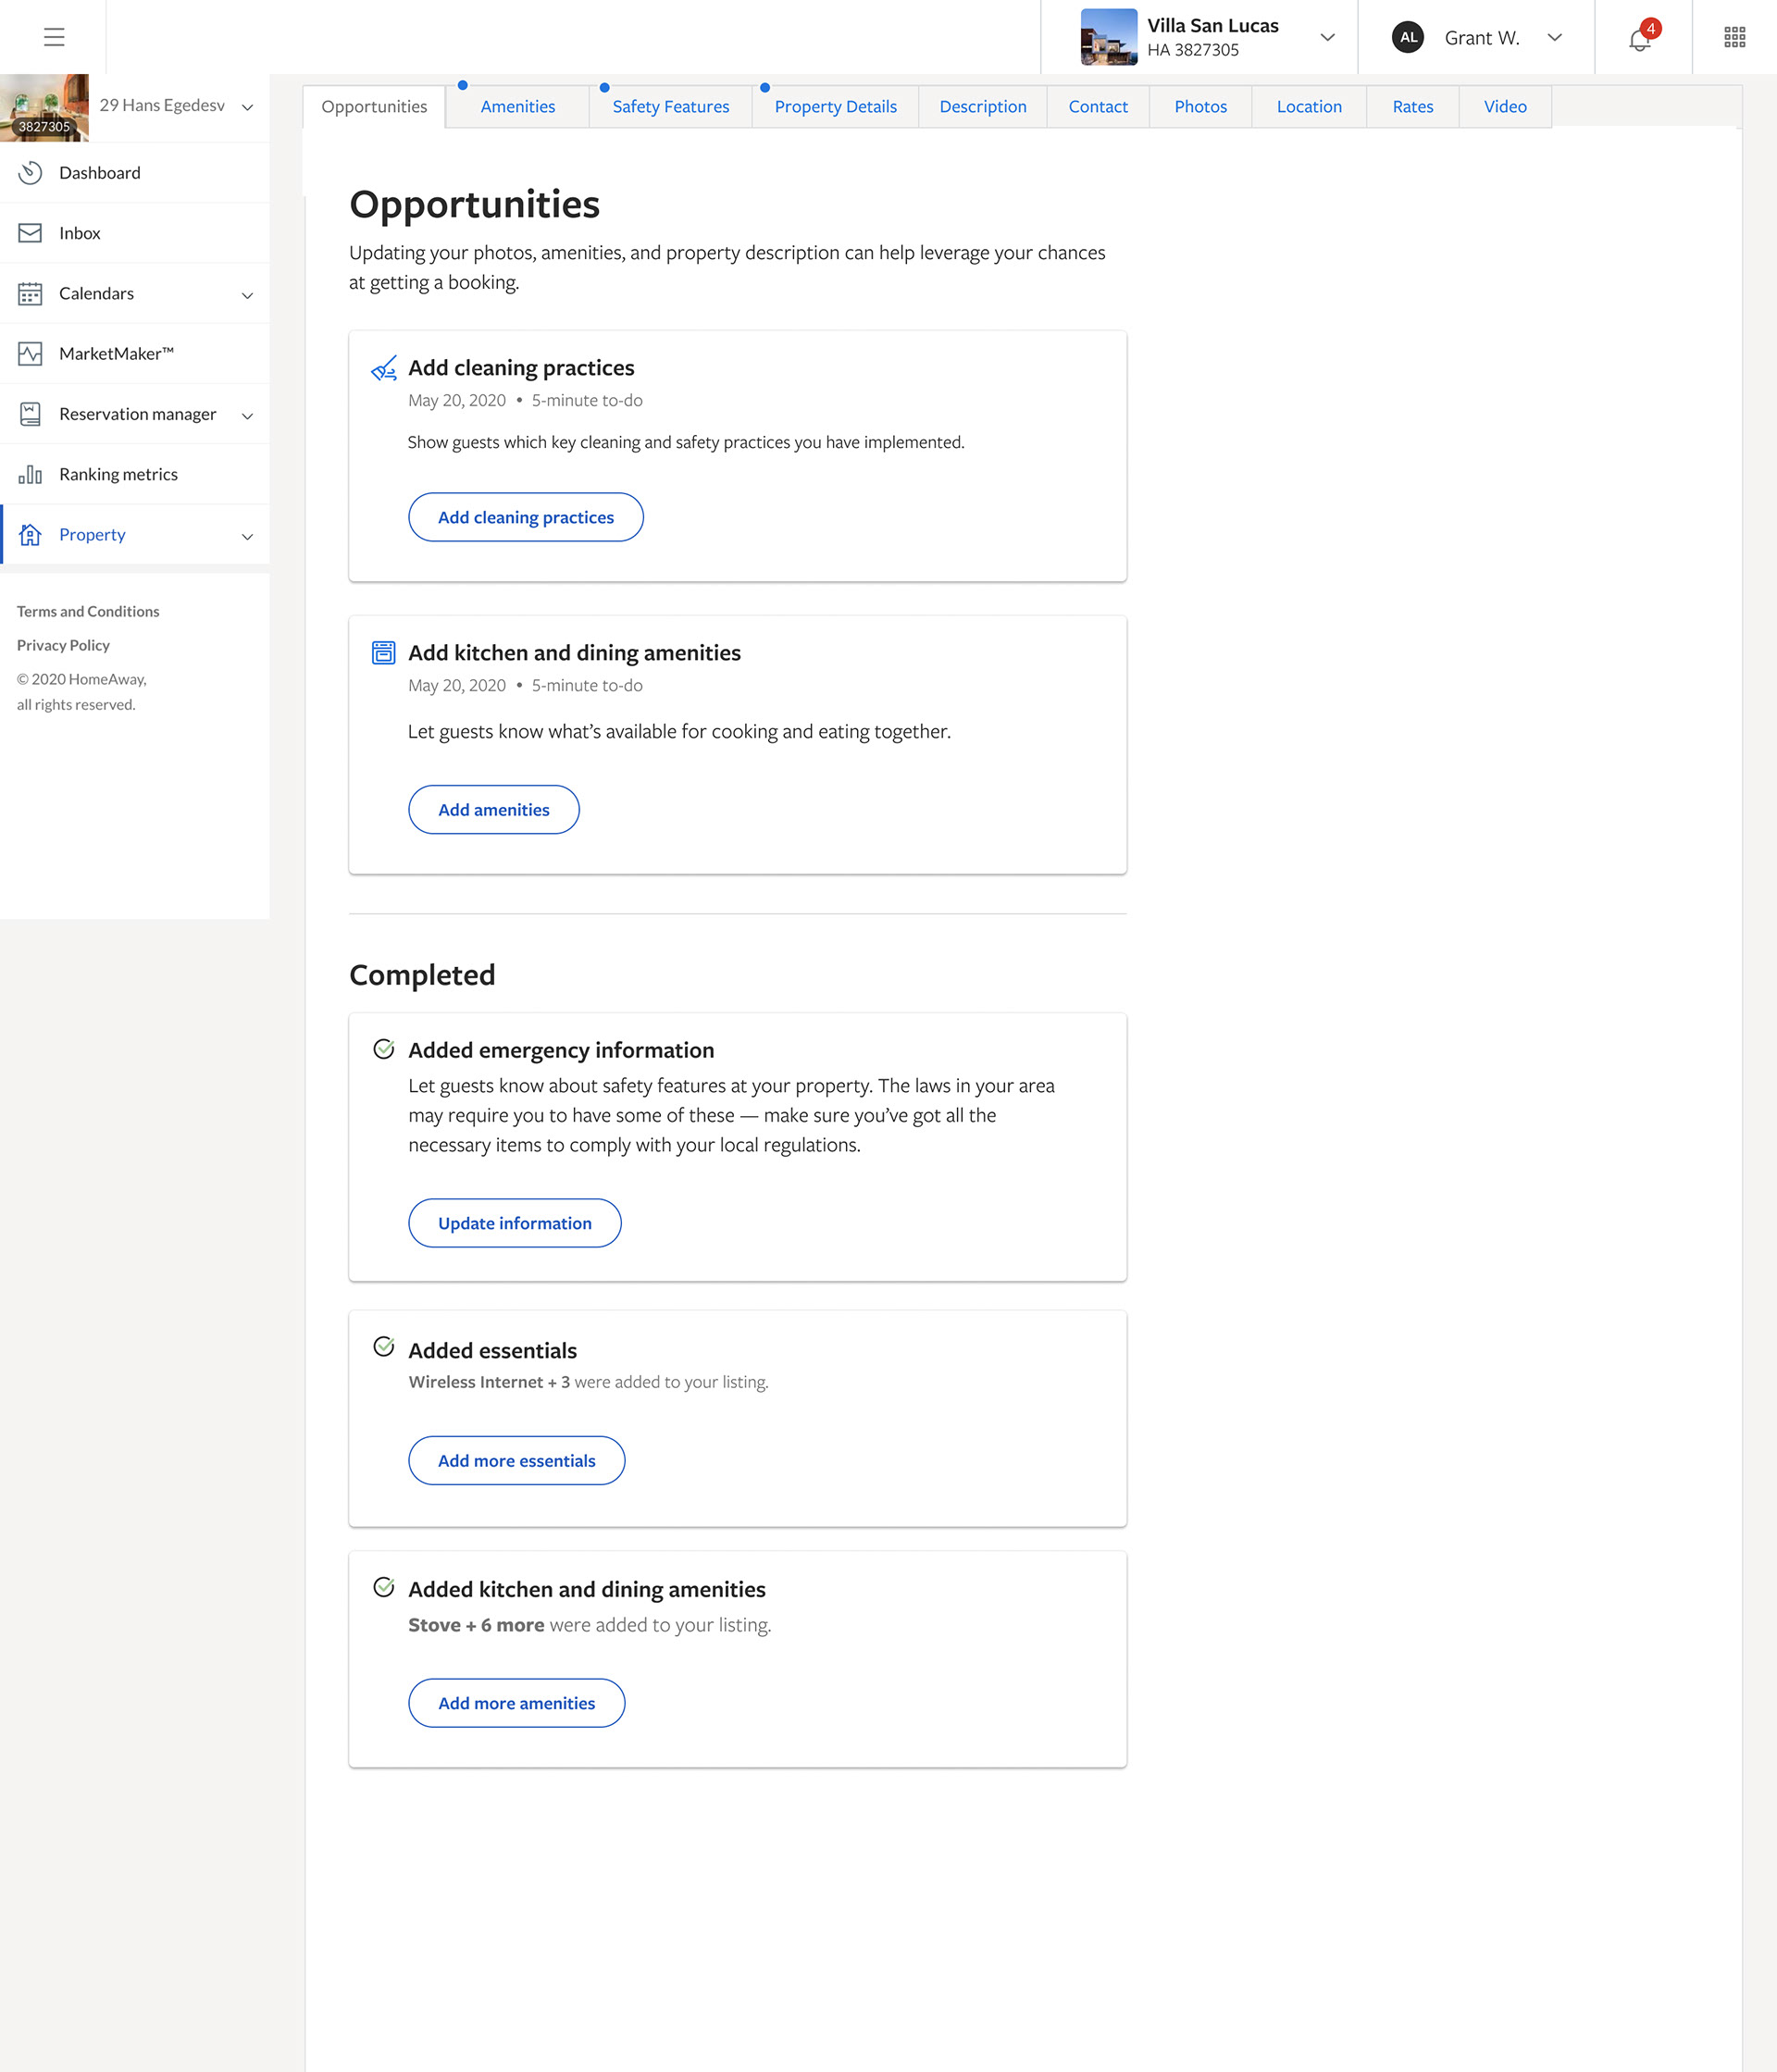Click the Add cleaning practices button
Image resolution: width=1777 pixels, height=2072 pixels.
tap(525, 517)
